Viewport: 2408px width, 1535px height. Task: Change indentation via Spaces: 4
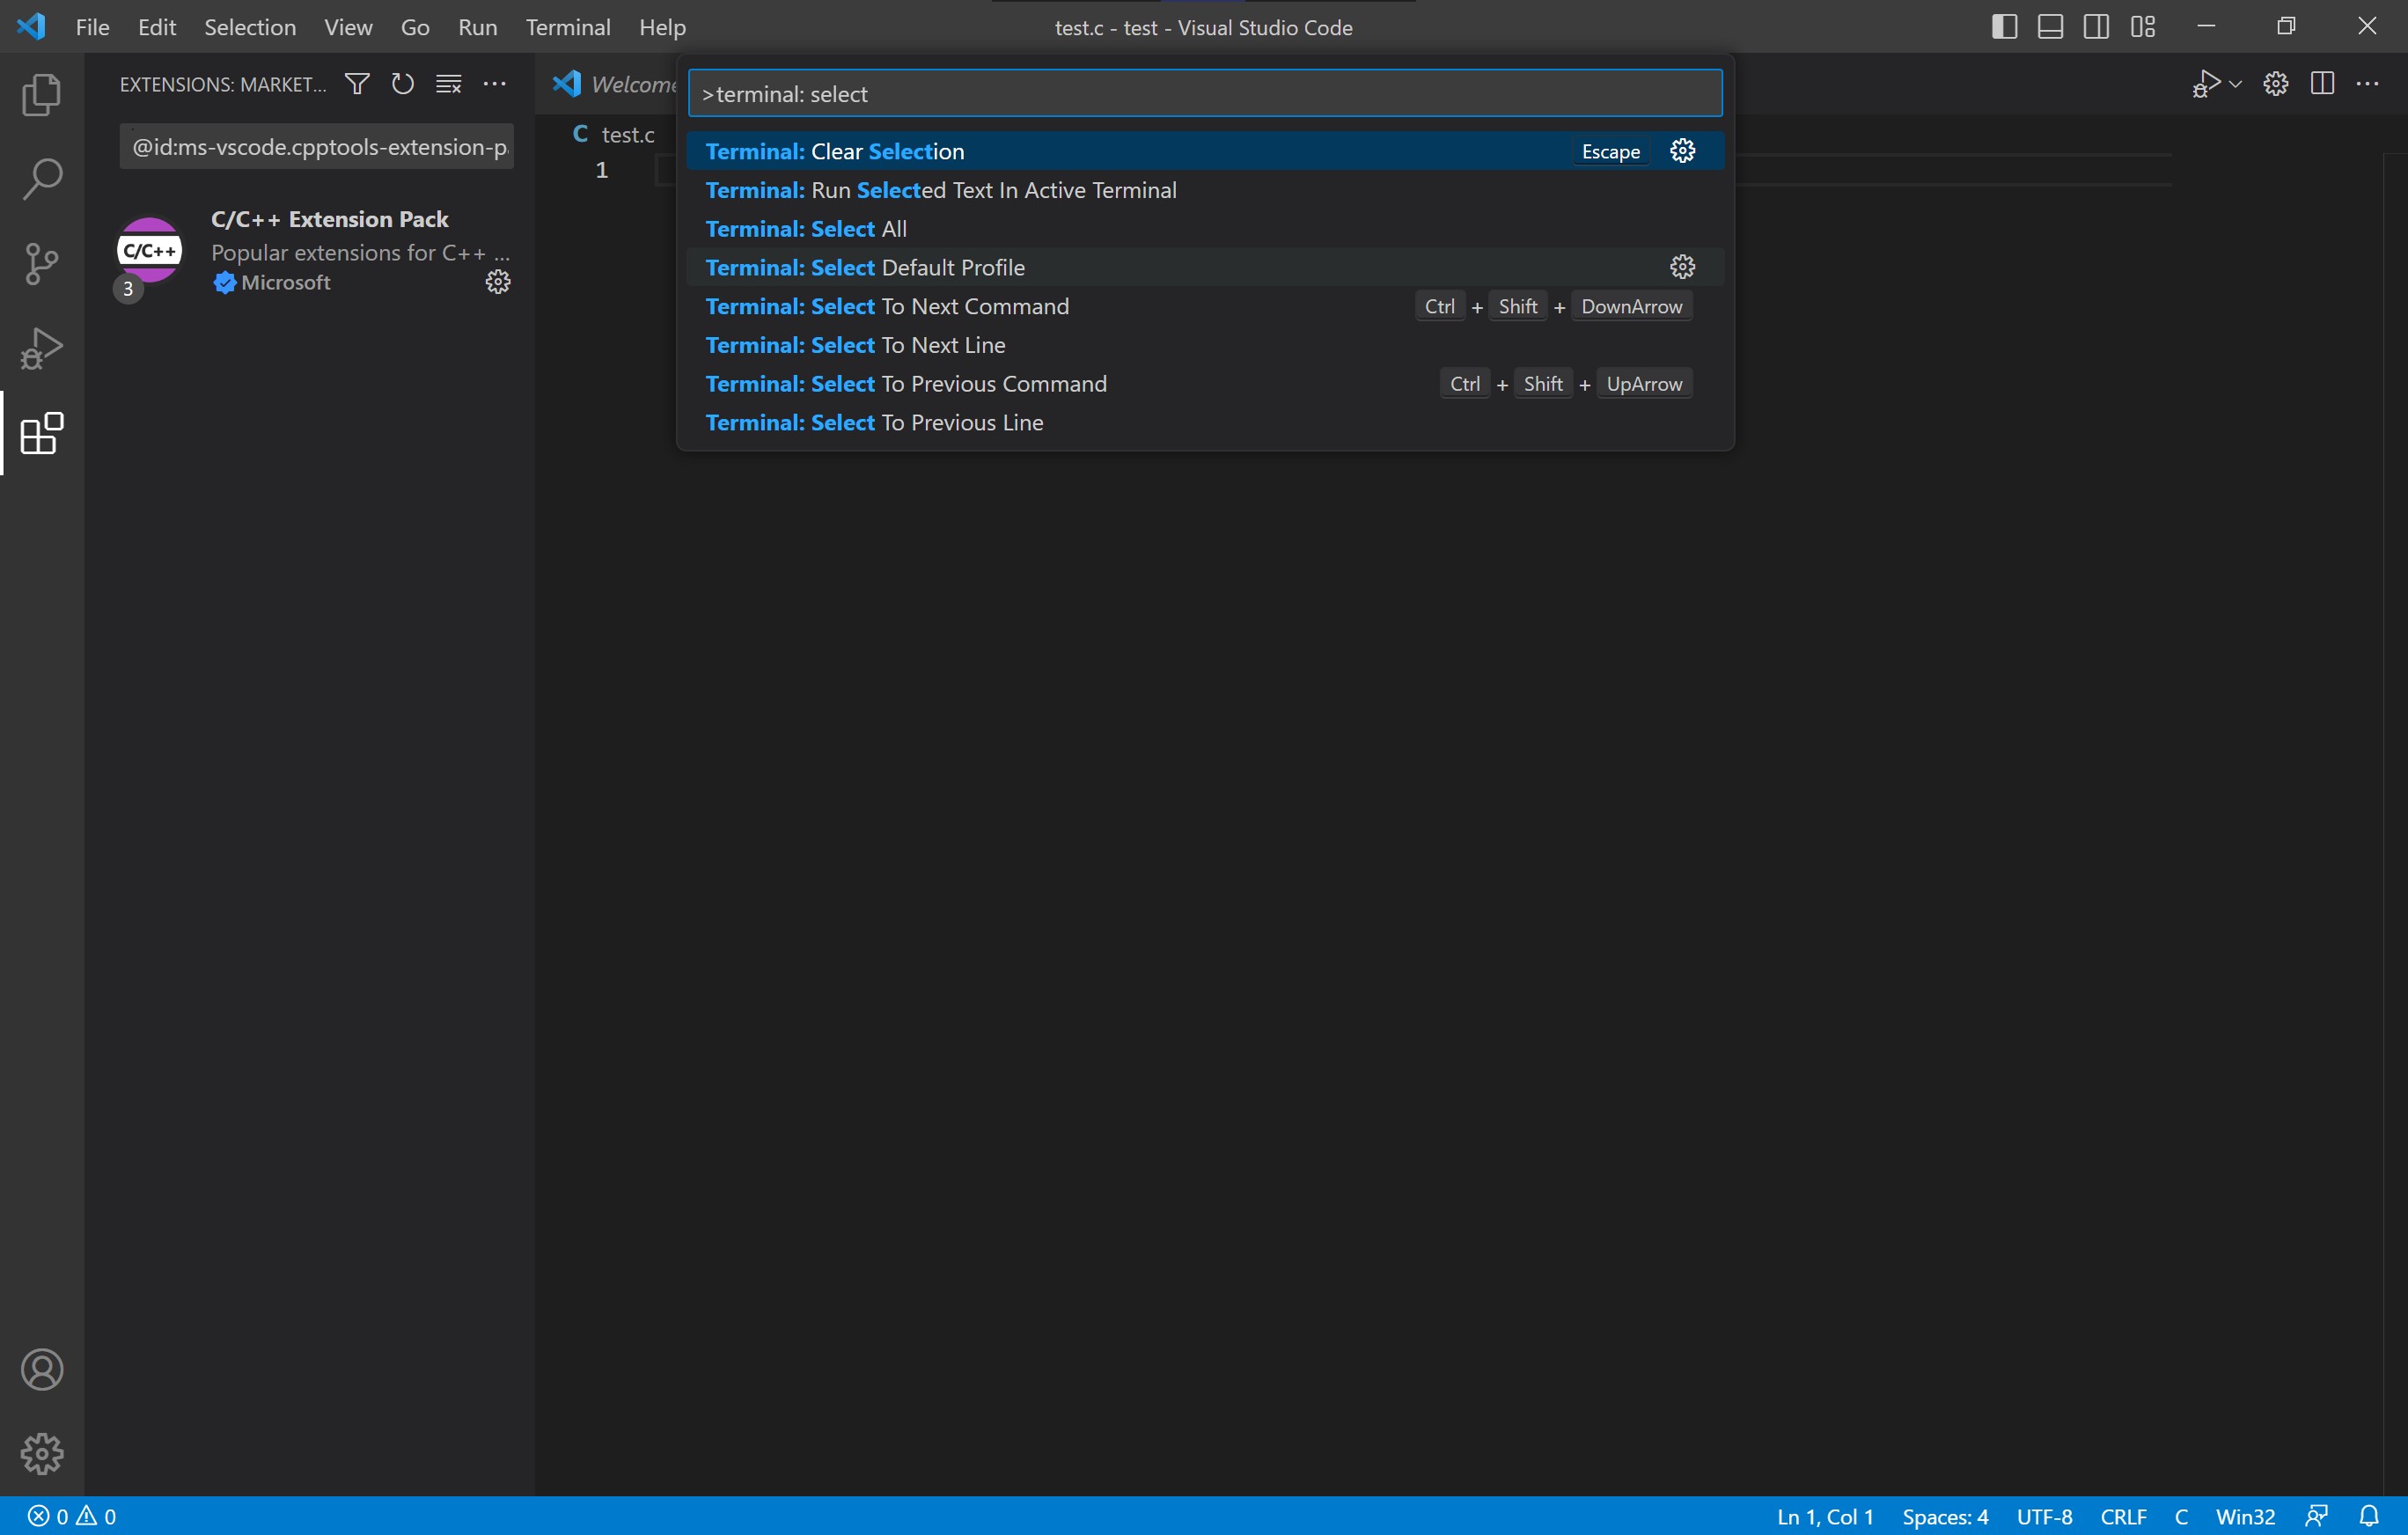coord(1945,1516)
